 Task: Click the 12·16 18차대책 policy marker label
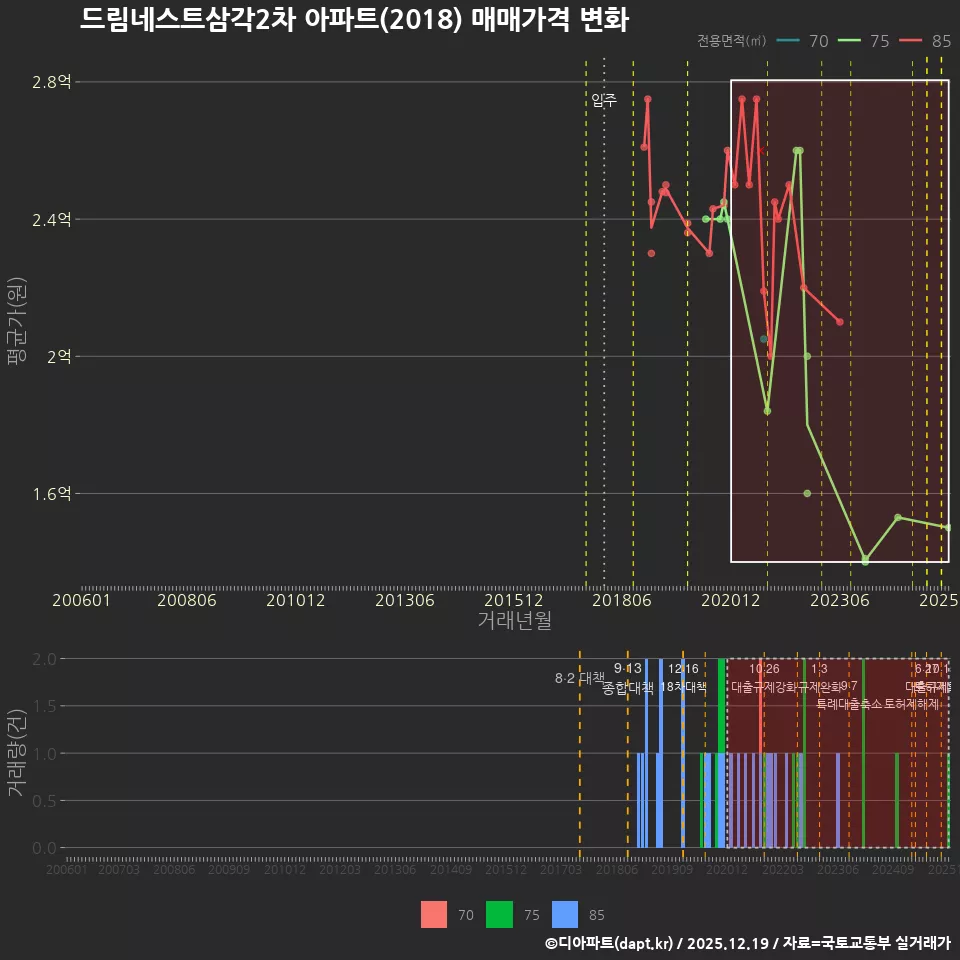coord(683,678)
